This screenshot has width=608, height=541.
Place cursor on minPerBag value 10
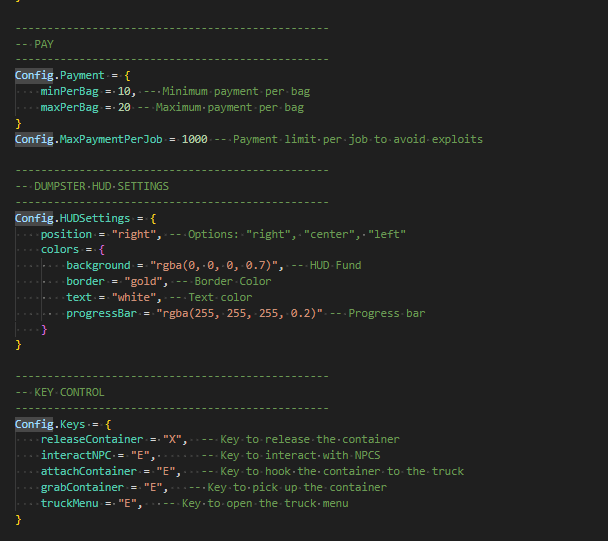124,91
